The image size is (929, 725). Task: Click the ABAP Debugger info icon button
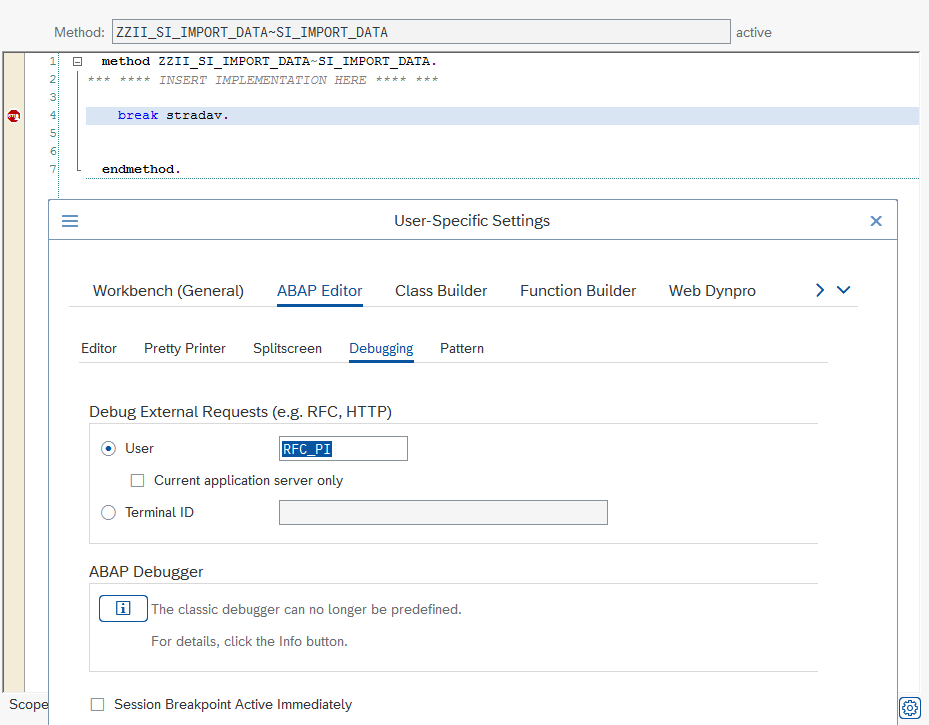click(x=123, y=608)
